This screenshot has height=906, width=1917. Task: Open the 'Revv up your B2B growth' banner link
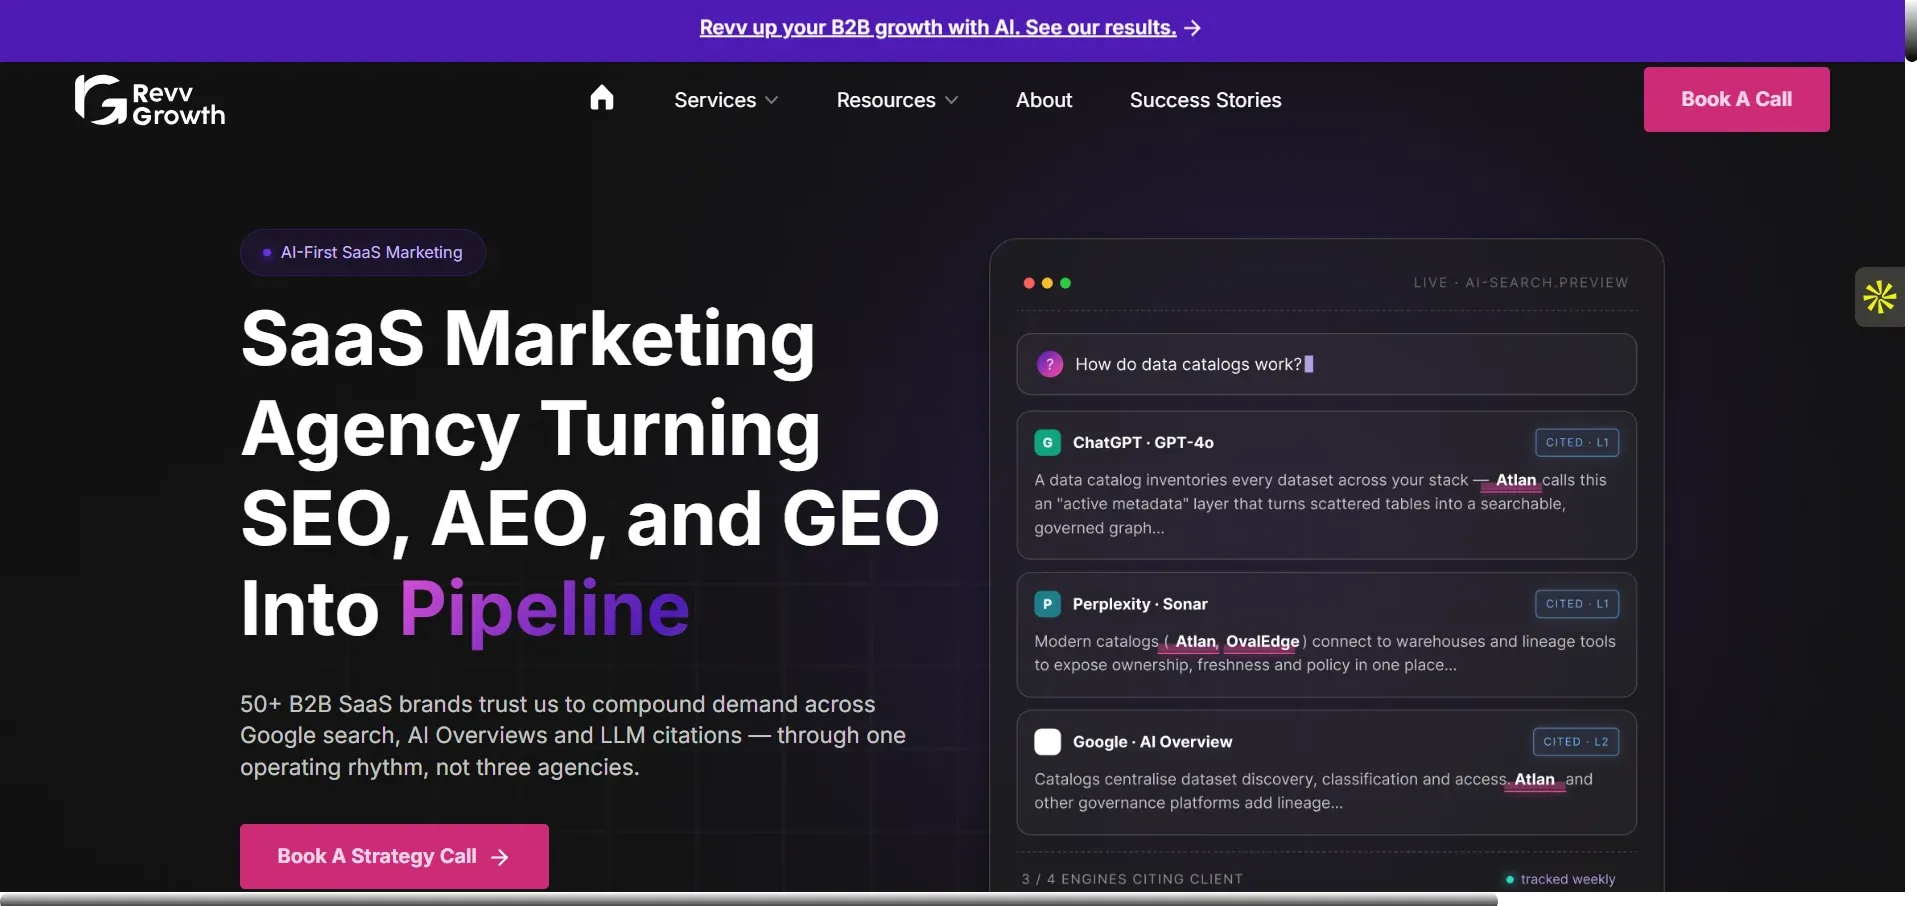(938, 28)
